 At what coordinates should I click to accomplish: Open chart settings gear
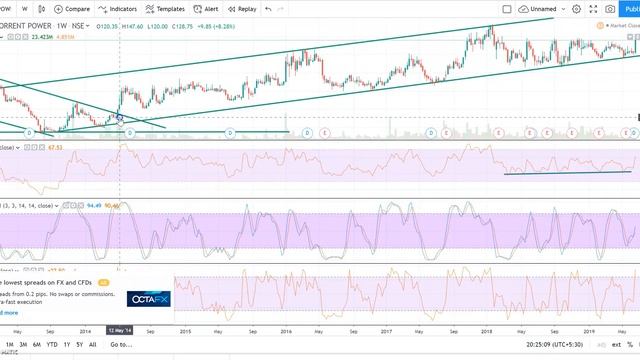pos(576,9)
